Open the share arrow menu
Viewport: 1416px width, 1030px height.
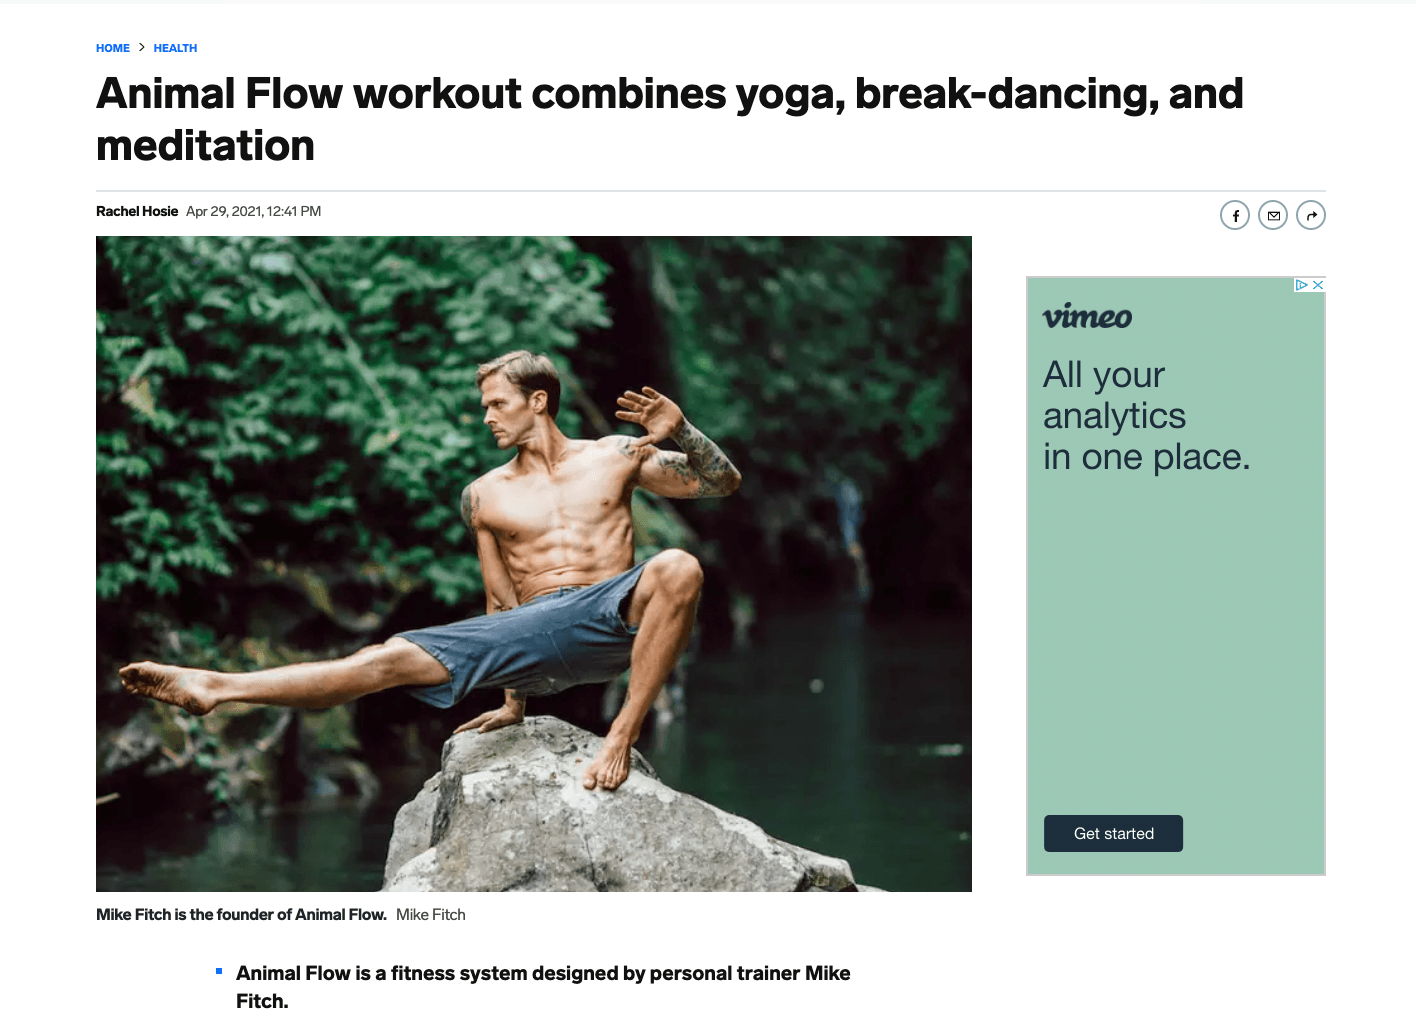tap(1311, 215)
